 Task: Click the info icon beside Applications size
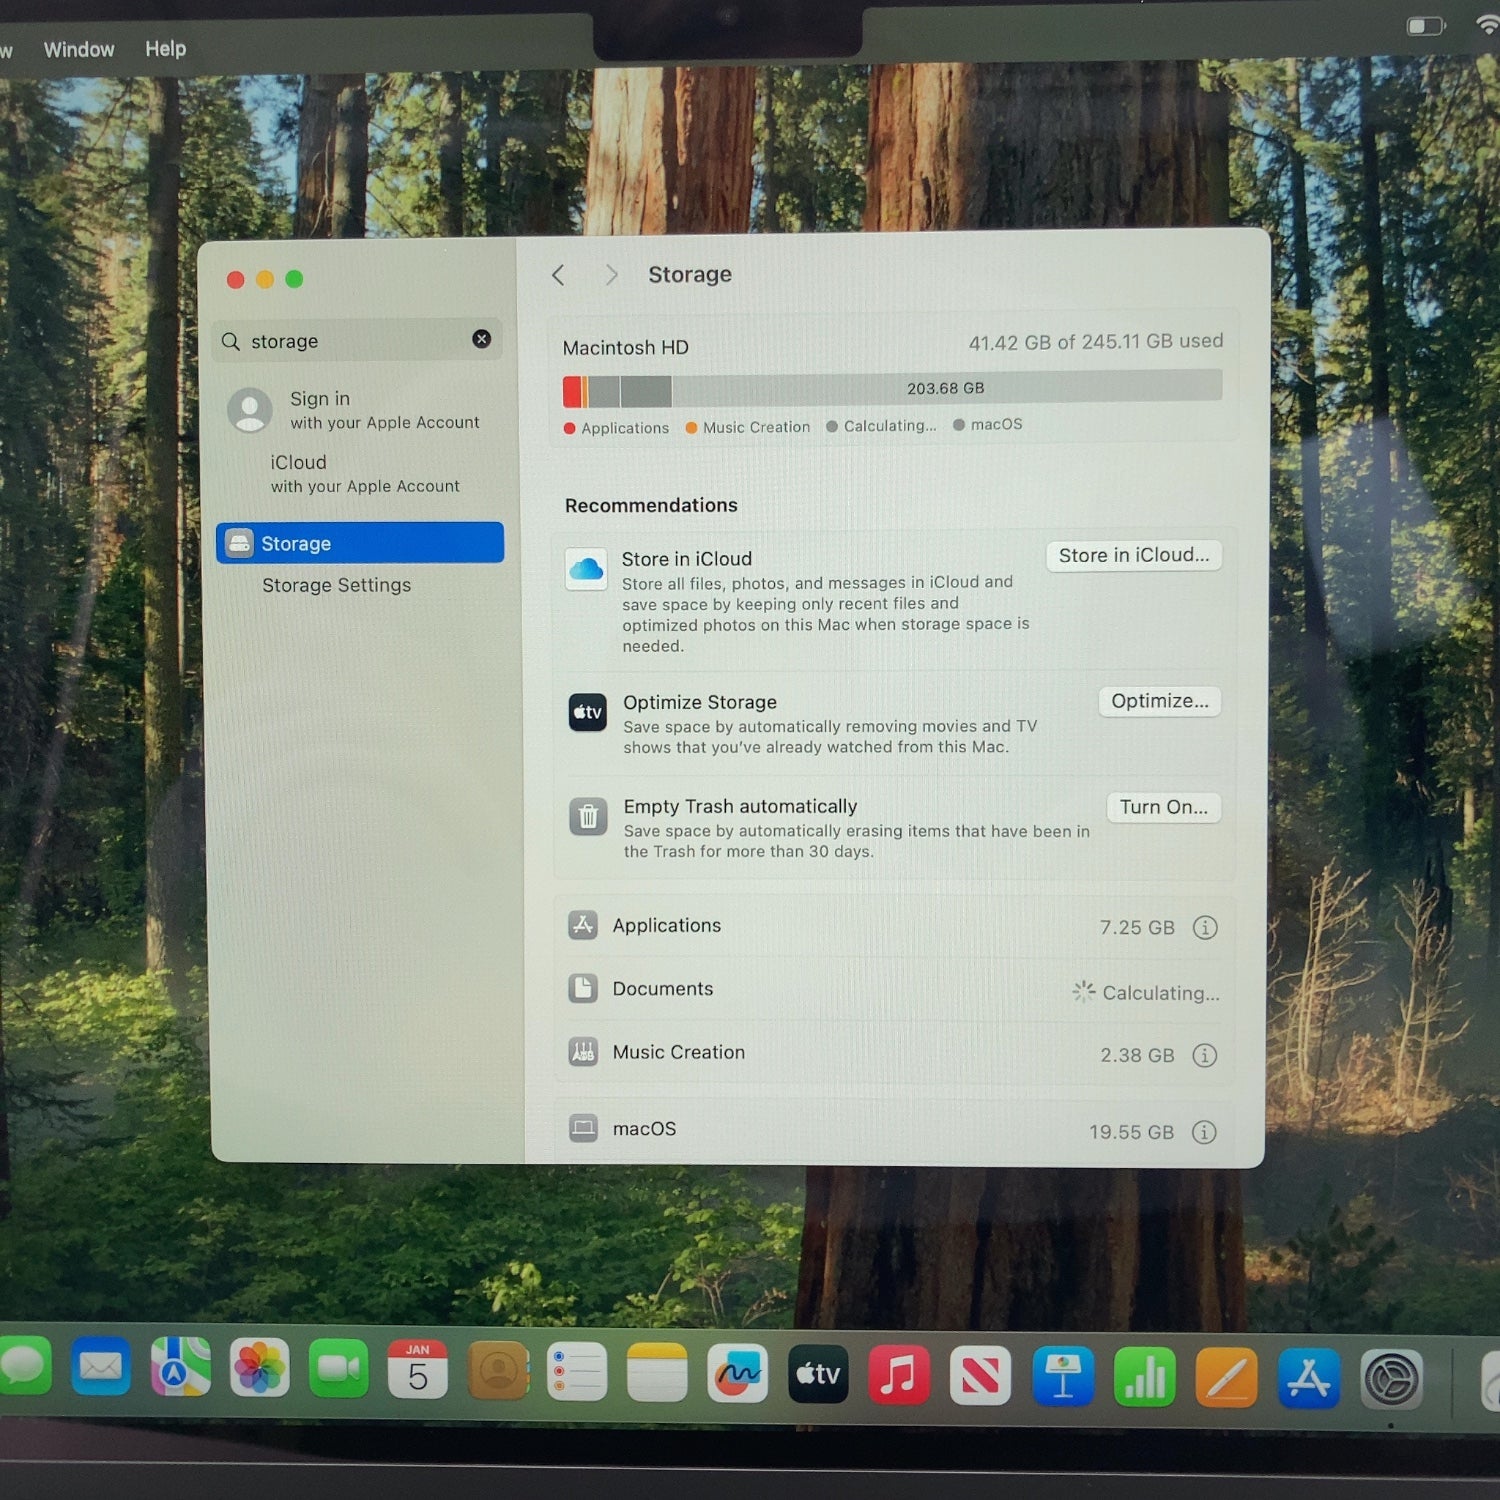coord(1205,927)
